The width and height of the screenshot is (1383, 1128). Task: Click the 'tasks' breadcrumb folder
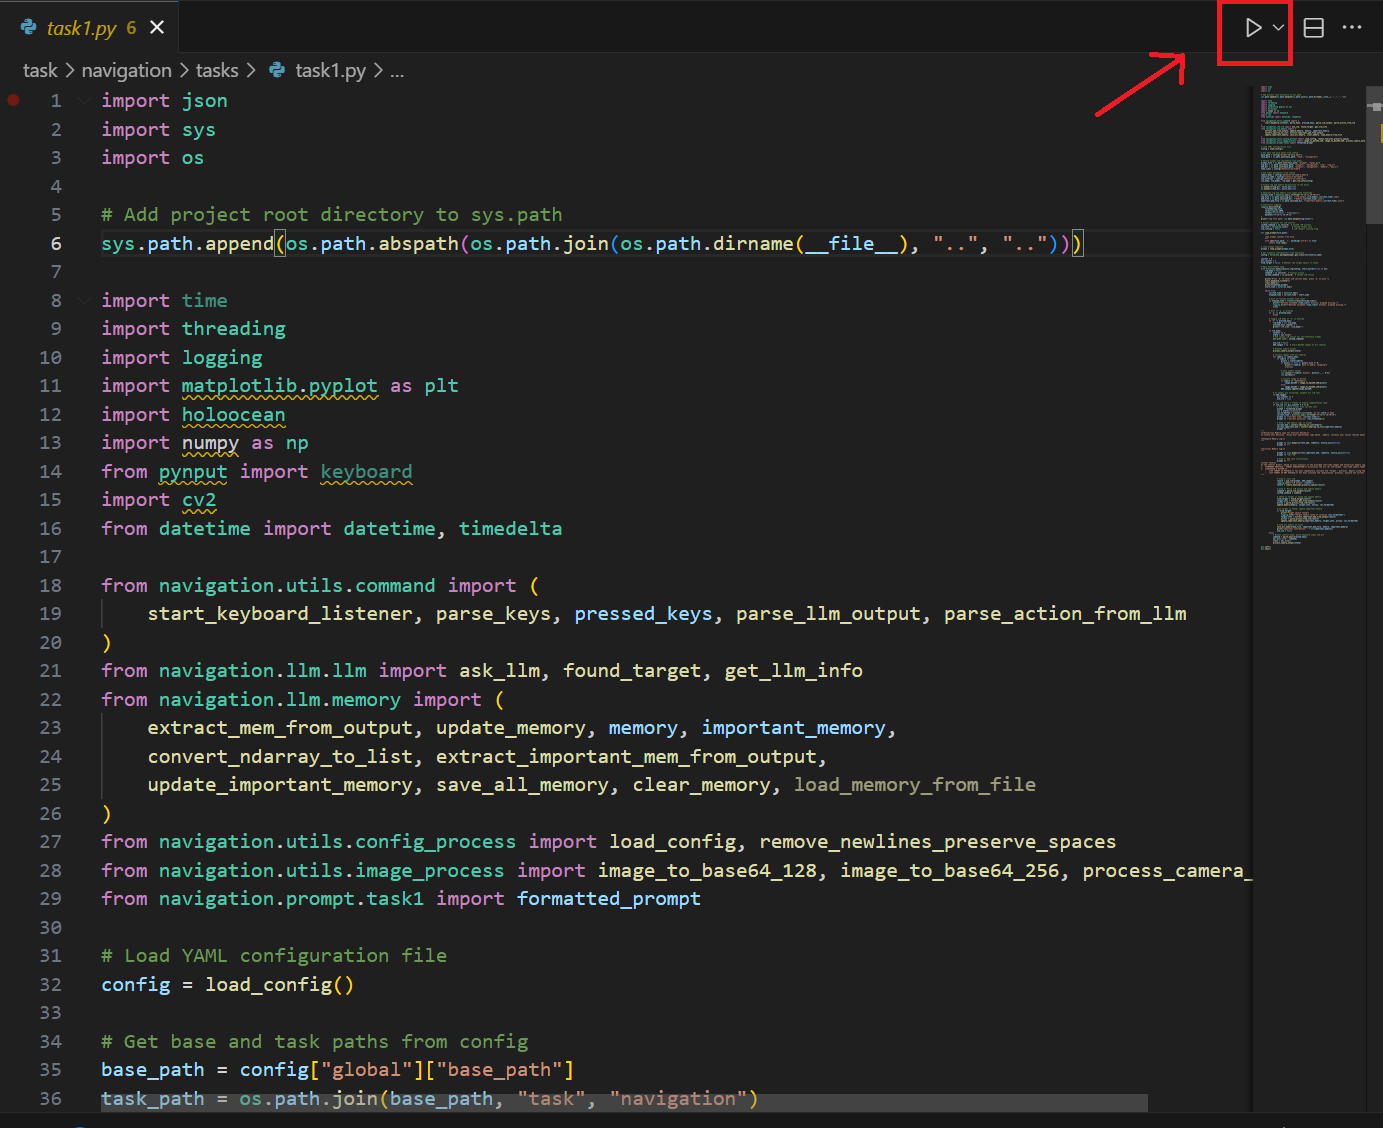coord(217,70)
